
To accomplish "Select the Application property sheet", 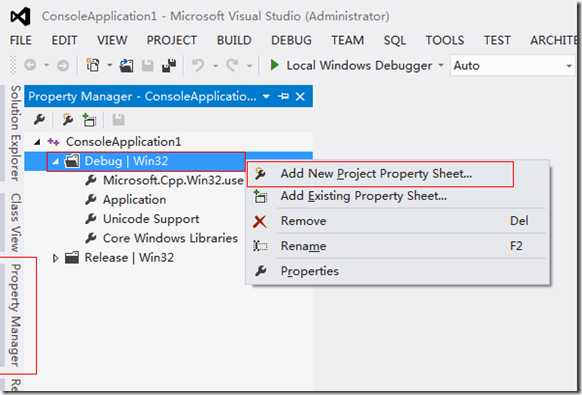I will [x=134, y=200].
